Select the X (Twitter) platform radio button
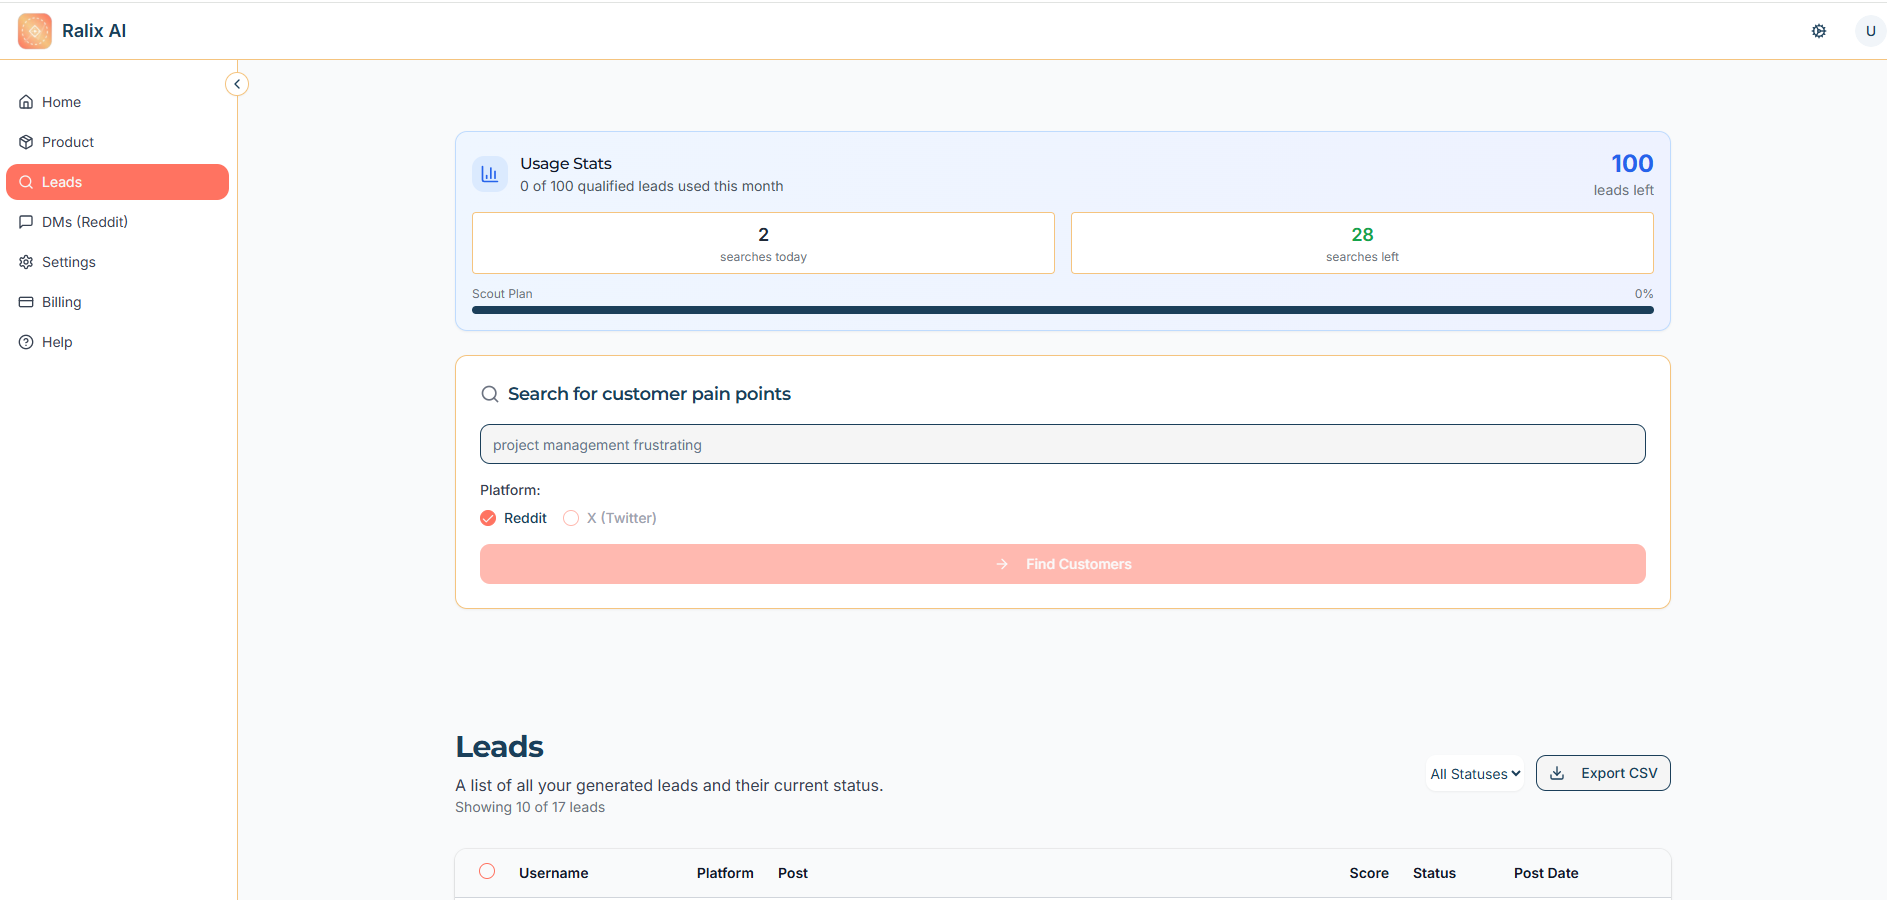This screenshot has width=1887, height=900. 571,518
